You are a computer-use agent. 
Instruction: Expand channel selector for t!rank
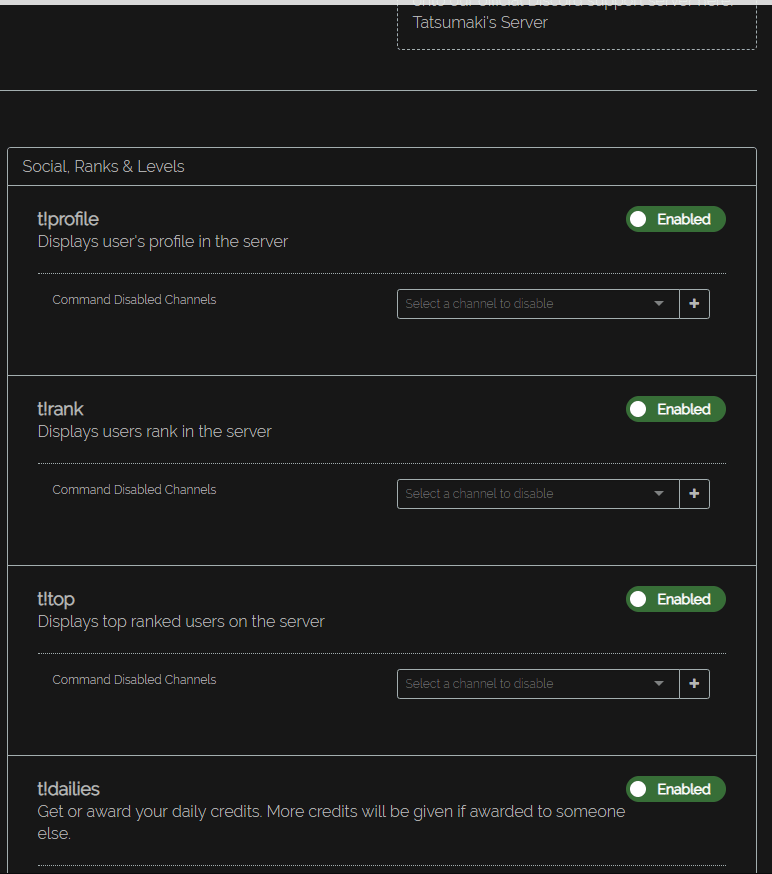537,494
